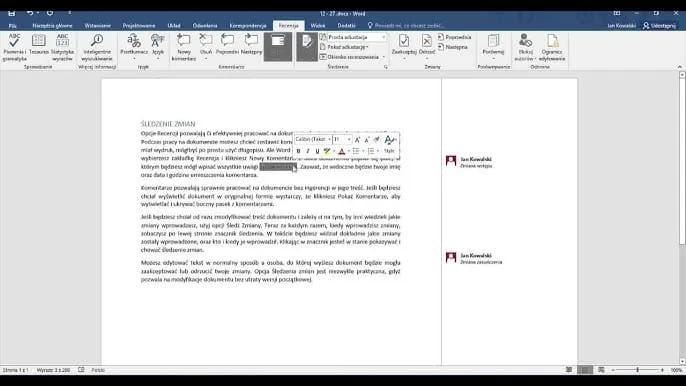This screenshot has width=686, height=386.
Task: Expand font color dropdown arrow
Action: (349, 151)
